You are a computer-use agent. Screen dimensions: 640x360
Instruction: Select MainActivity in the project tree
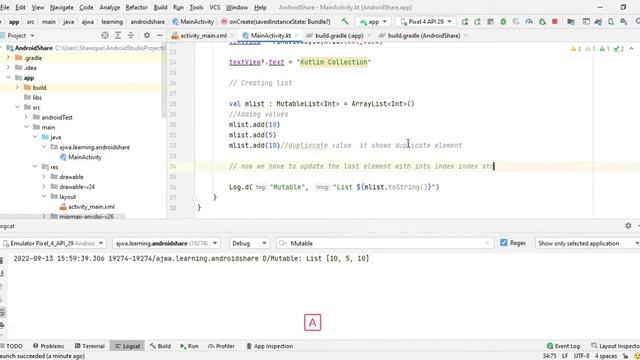pos(81,157)
